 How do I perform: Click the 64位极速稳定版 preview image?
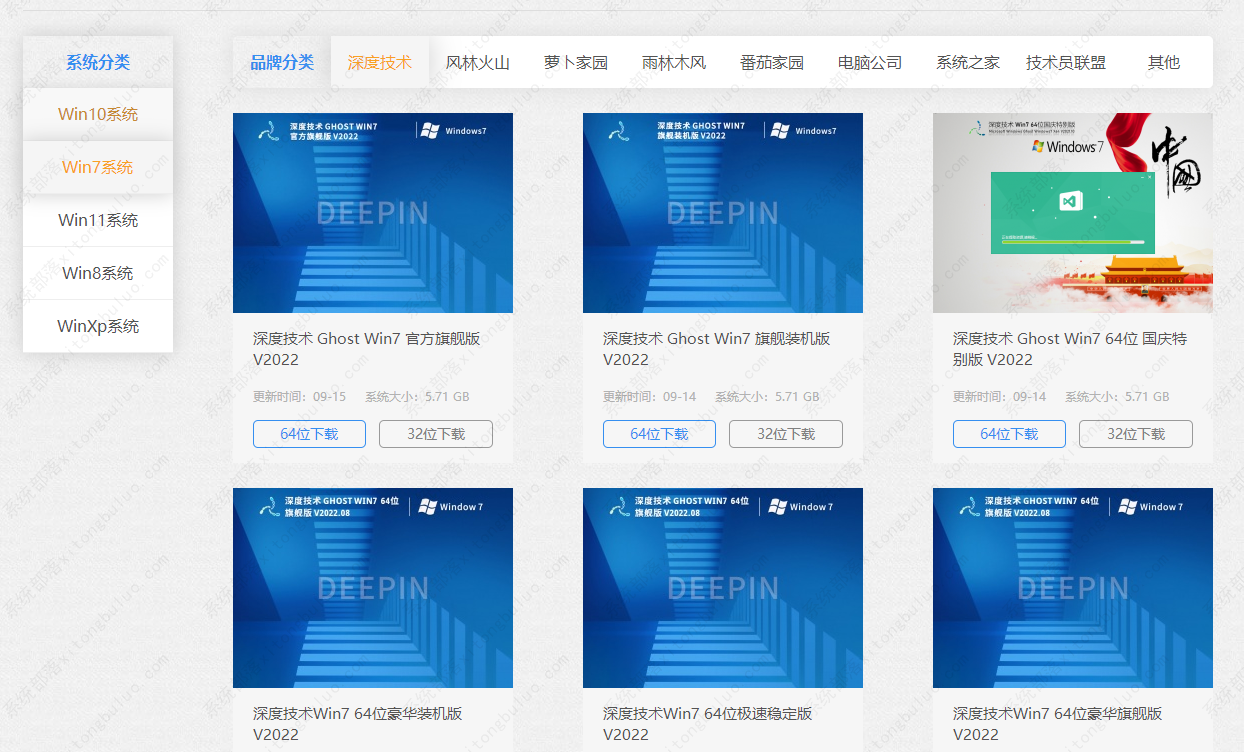point(722,587)
